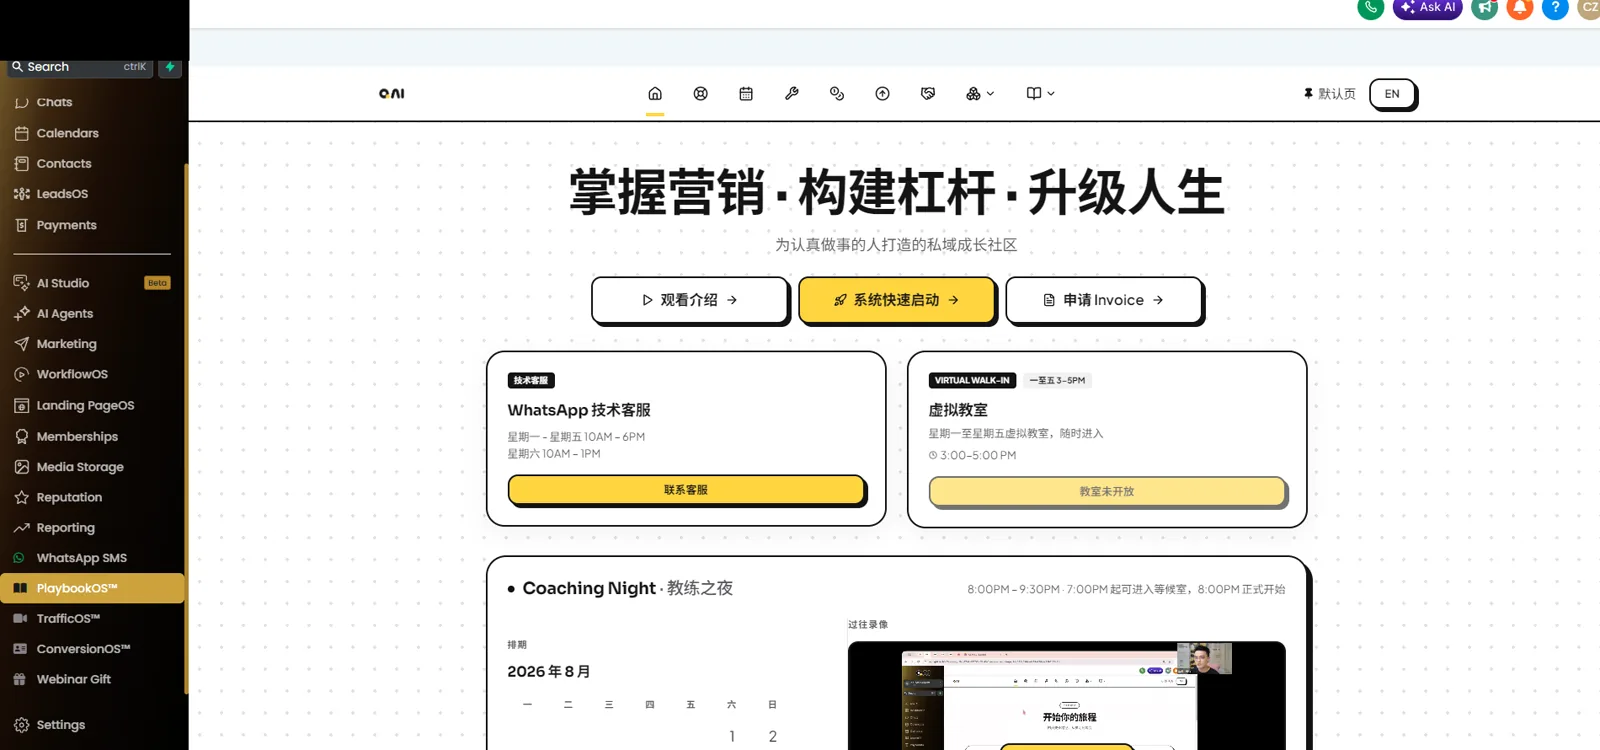Expand the cubes icon dropdown in navbar

(980, 94)
